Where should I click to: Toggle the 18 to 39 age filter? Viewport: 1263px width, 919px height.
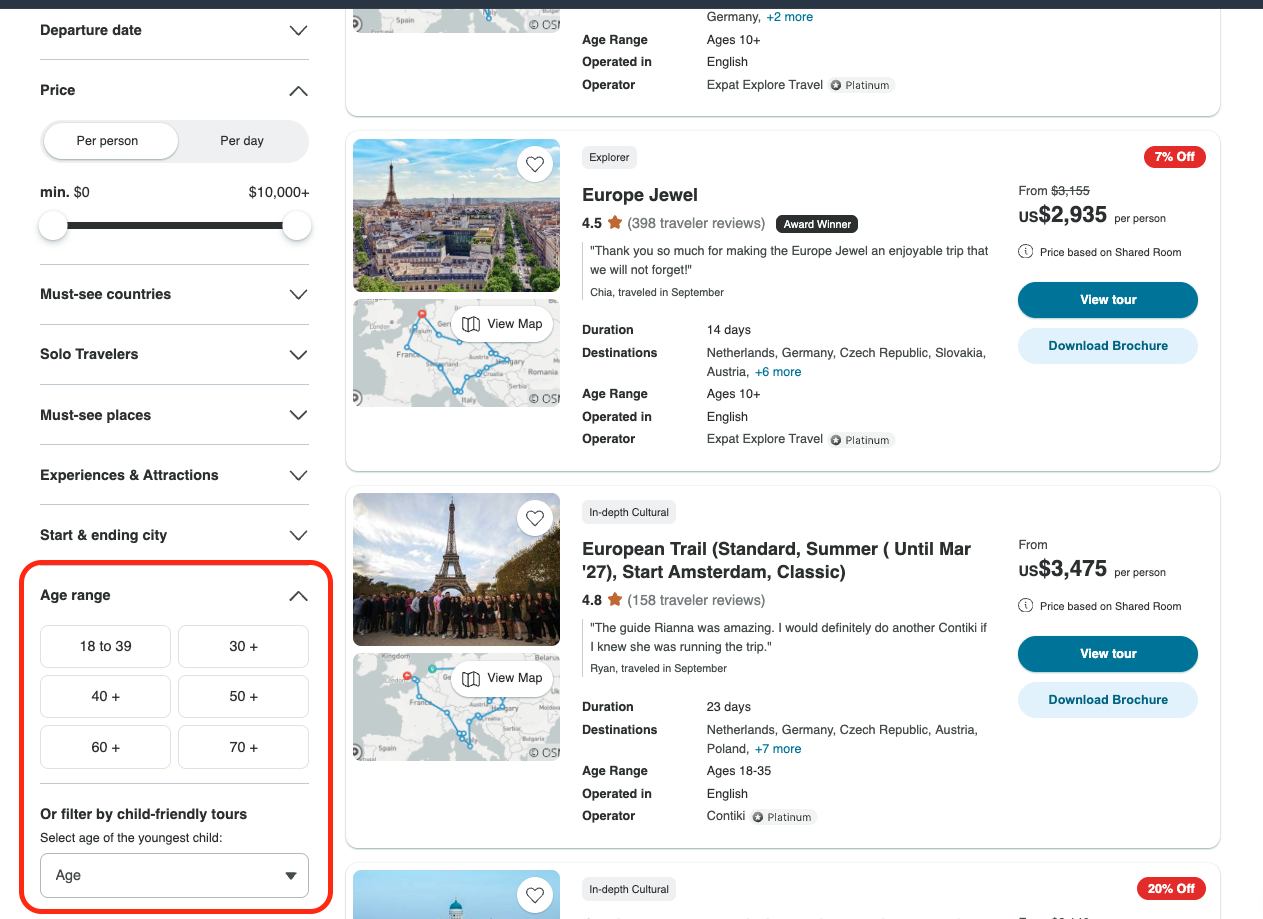click(105, 646)
